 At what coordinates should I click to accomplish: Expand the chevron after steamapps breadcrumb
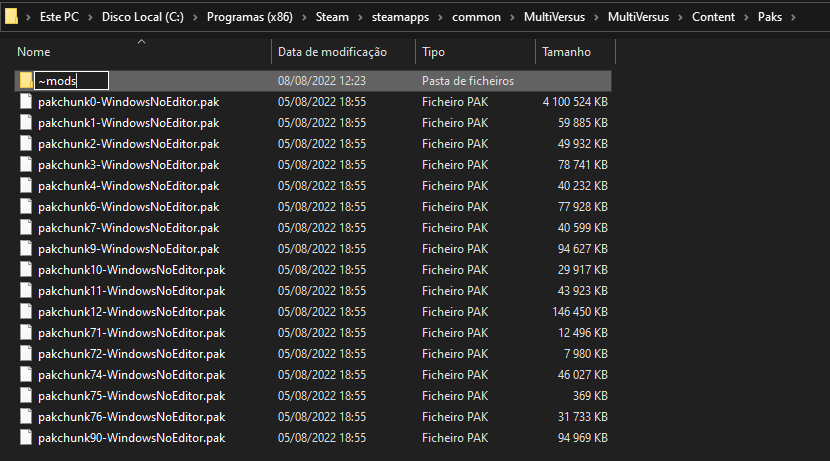[x=440, y=17]
